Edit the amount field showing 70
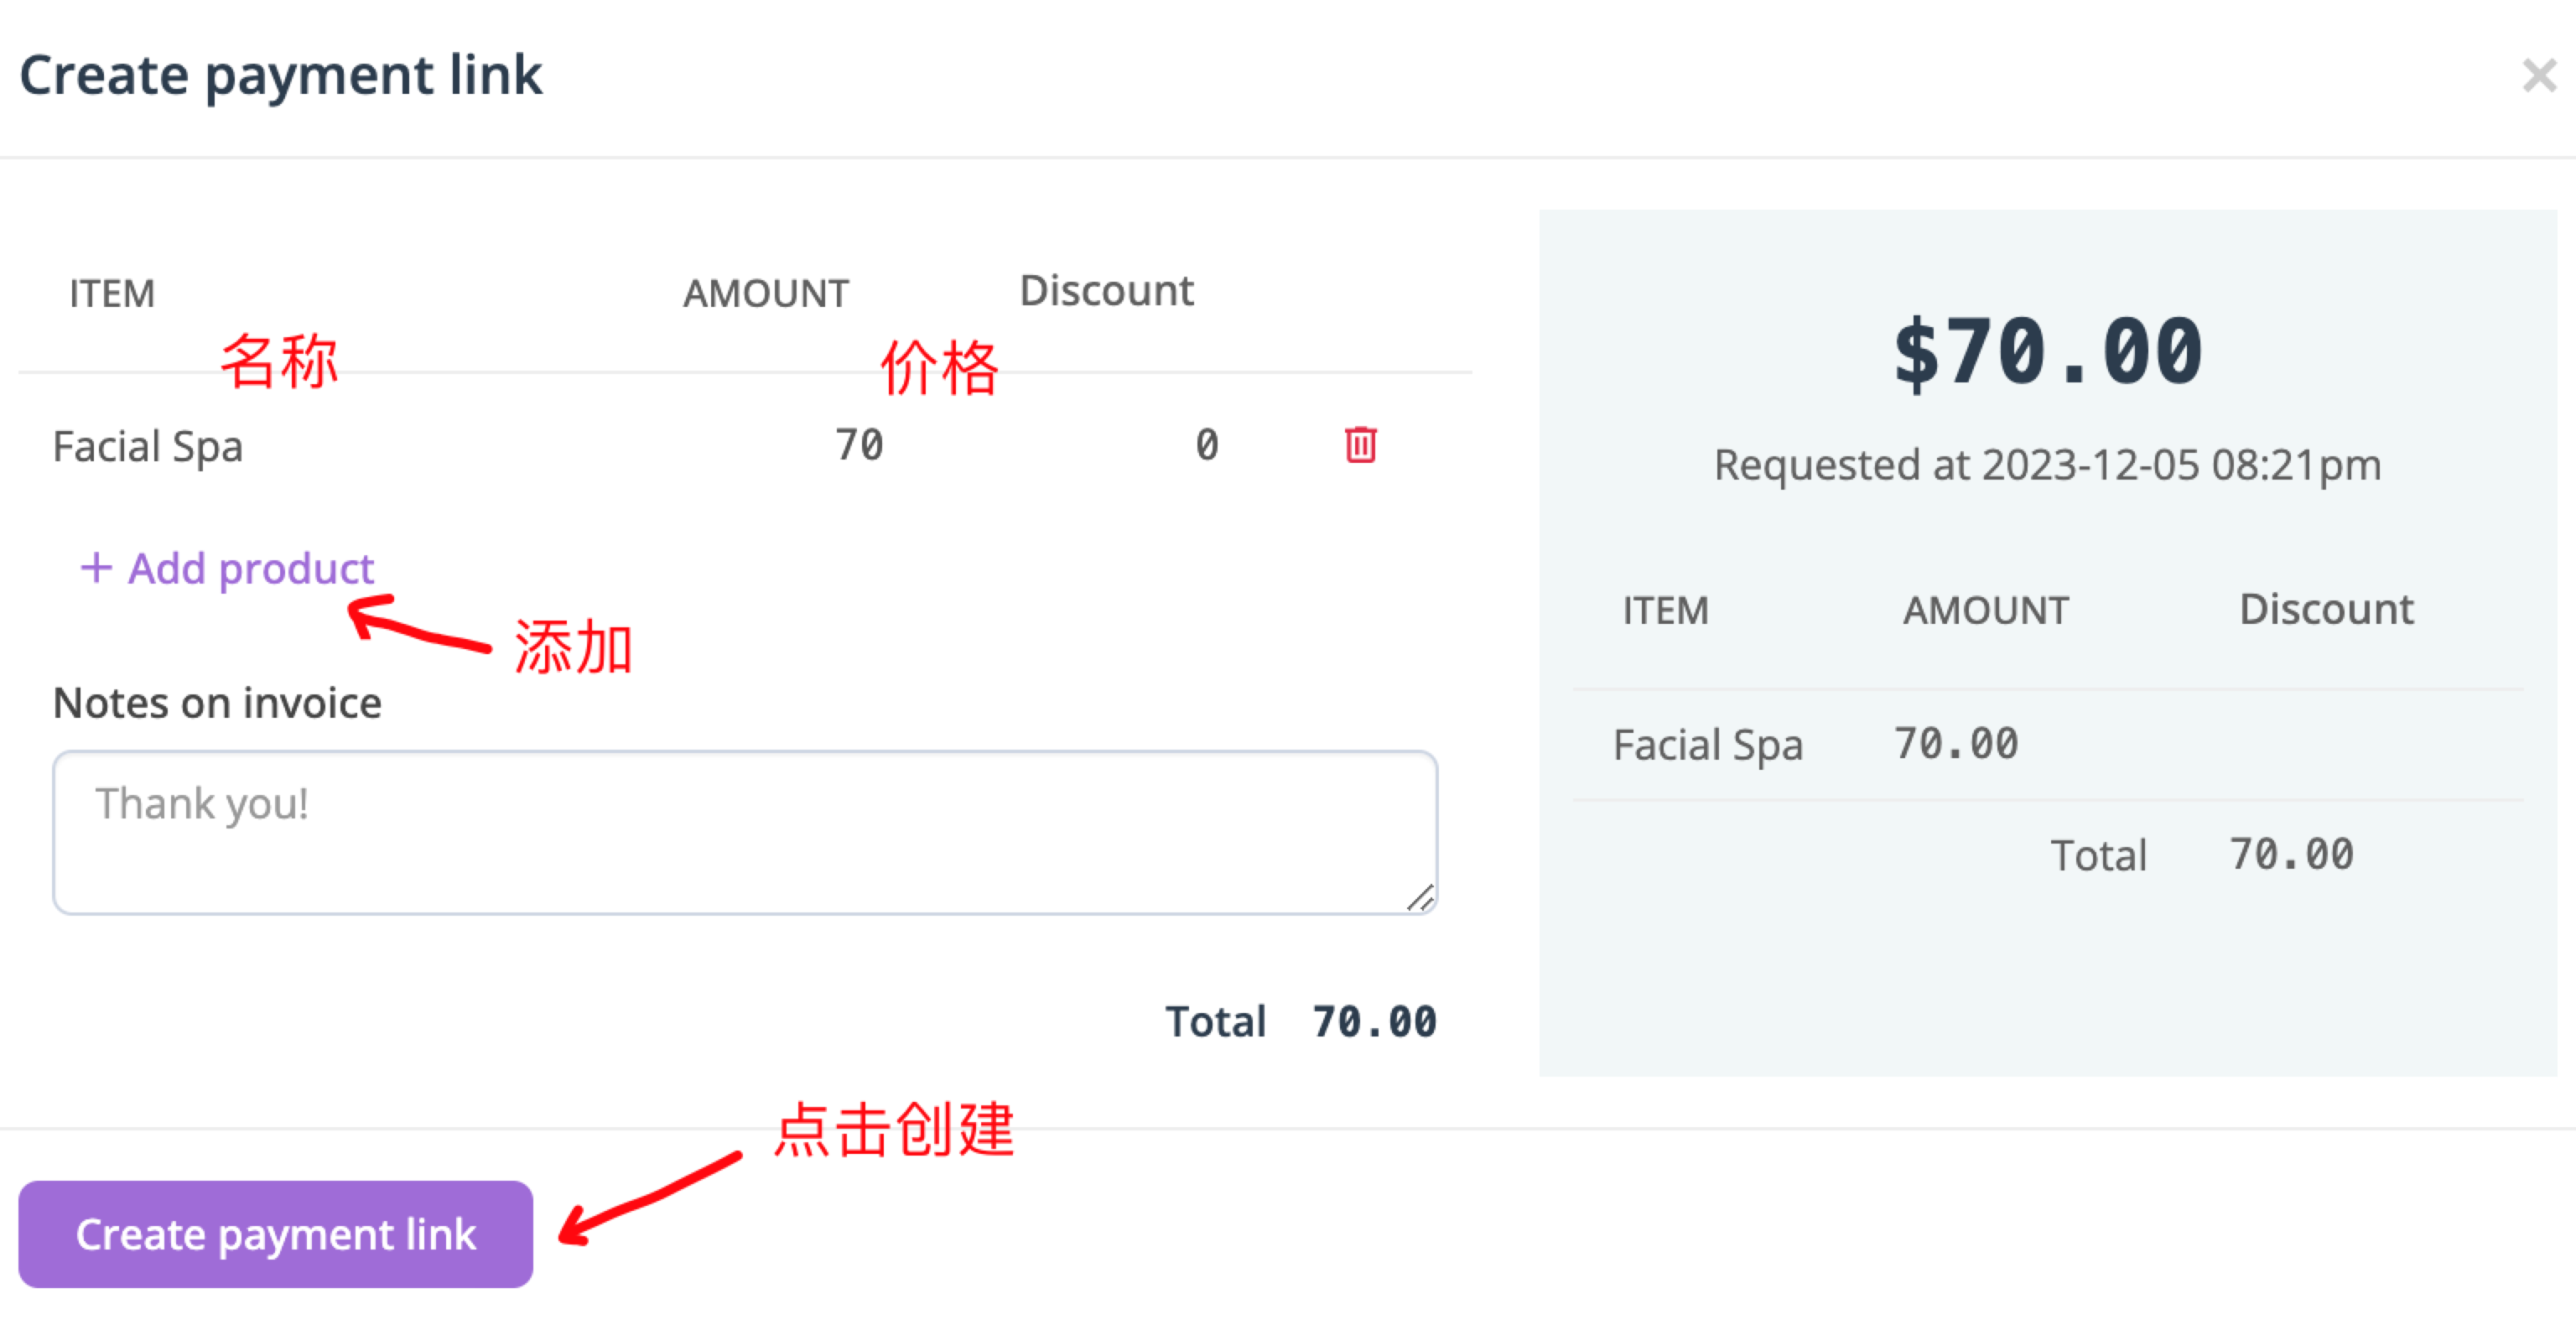 pyautogui.click(x=859, y=446)
